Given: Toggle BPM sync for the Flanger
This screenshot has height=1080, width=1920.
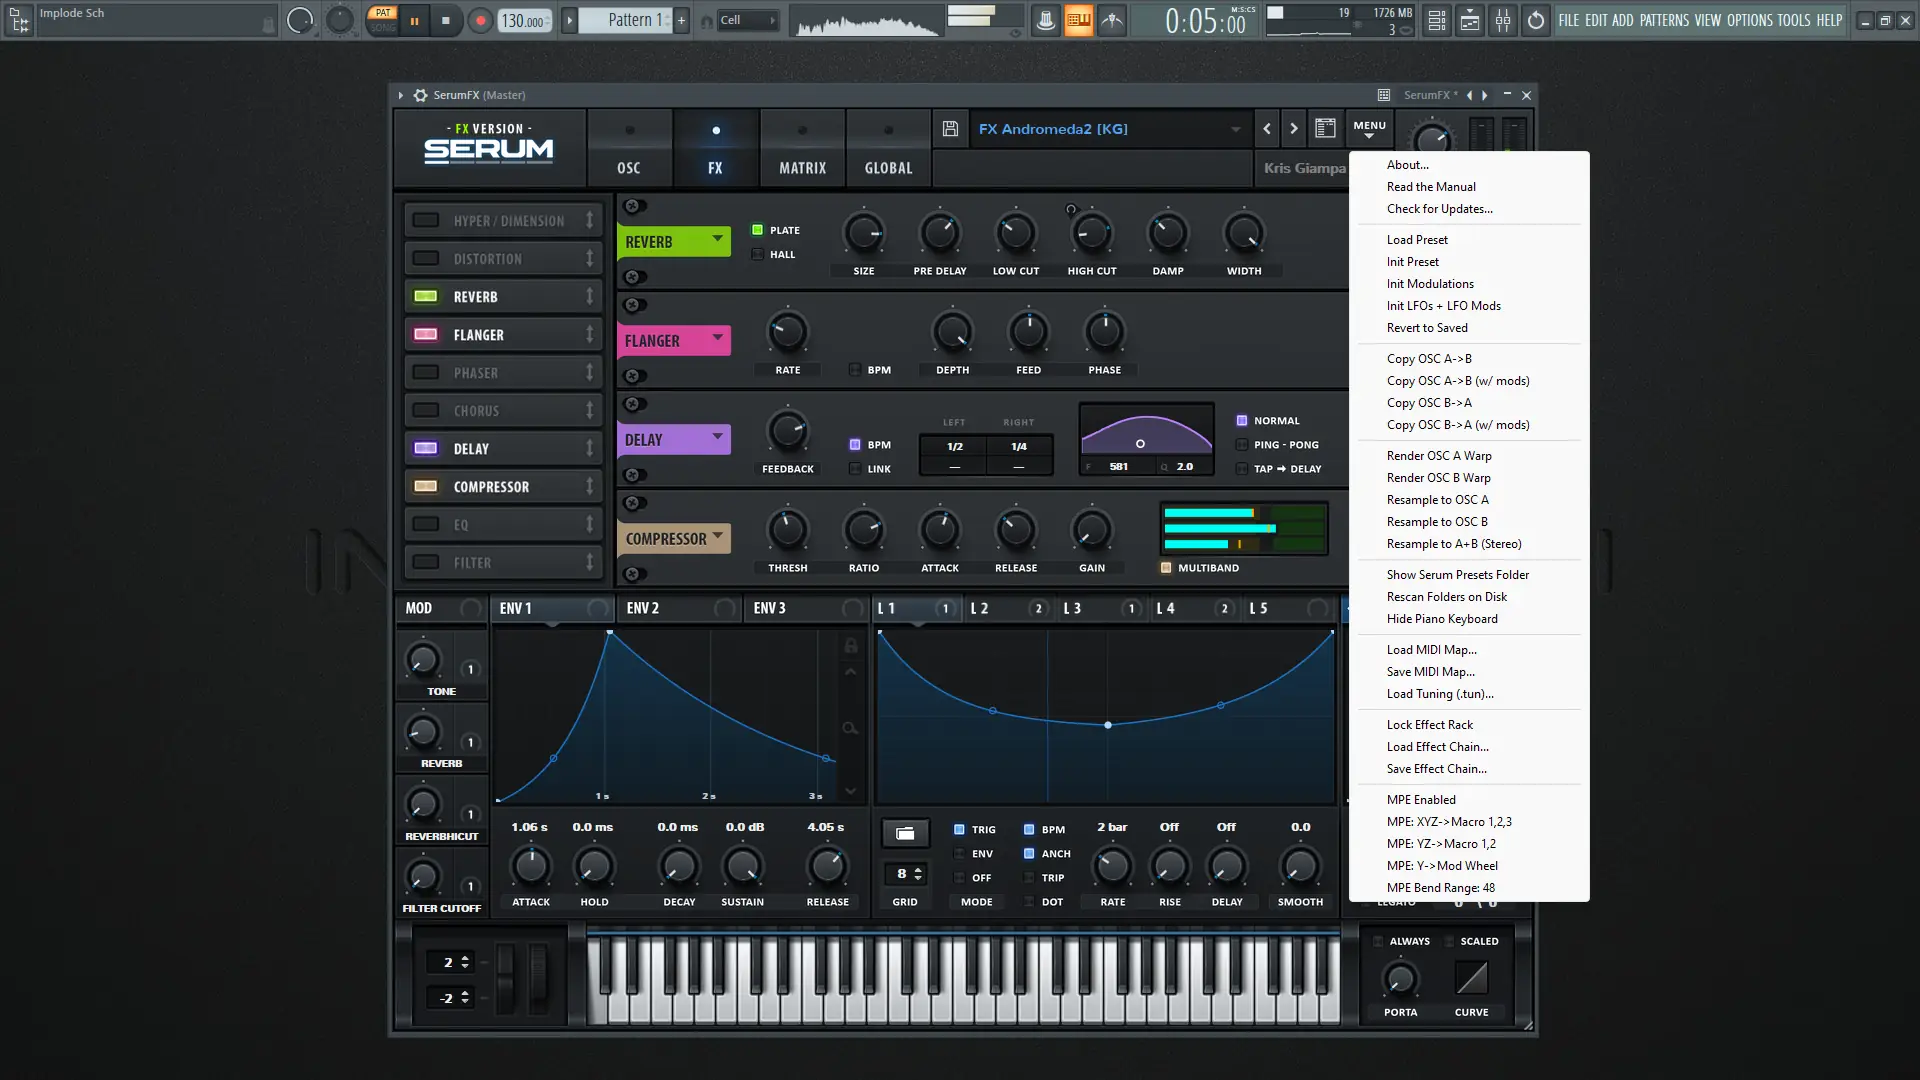Looking at the screenshot, I should [855, 369].
